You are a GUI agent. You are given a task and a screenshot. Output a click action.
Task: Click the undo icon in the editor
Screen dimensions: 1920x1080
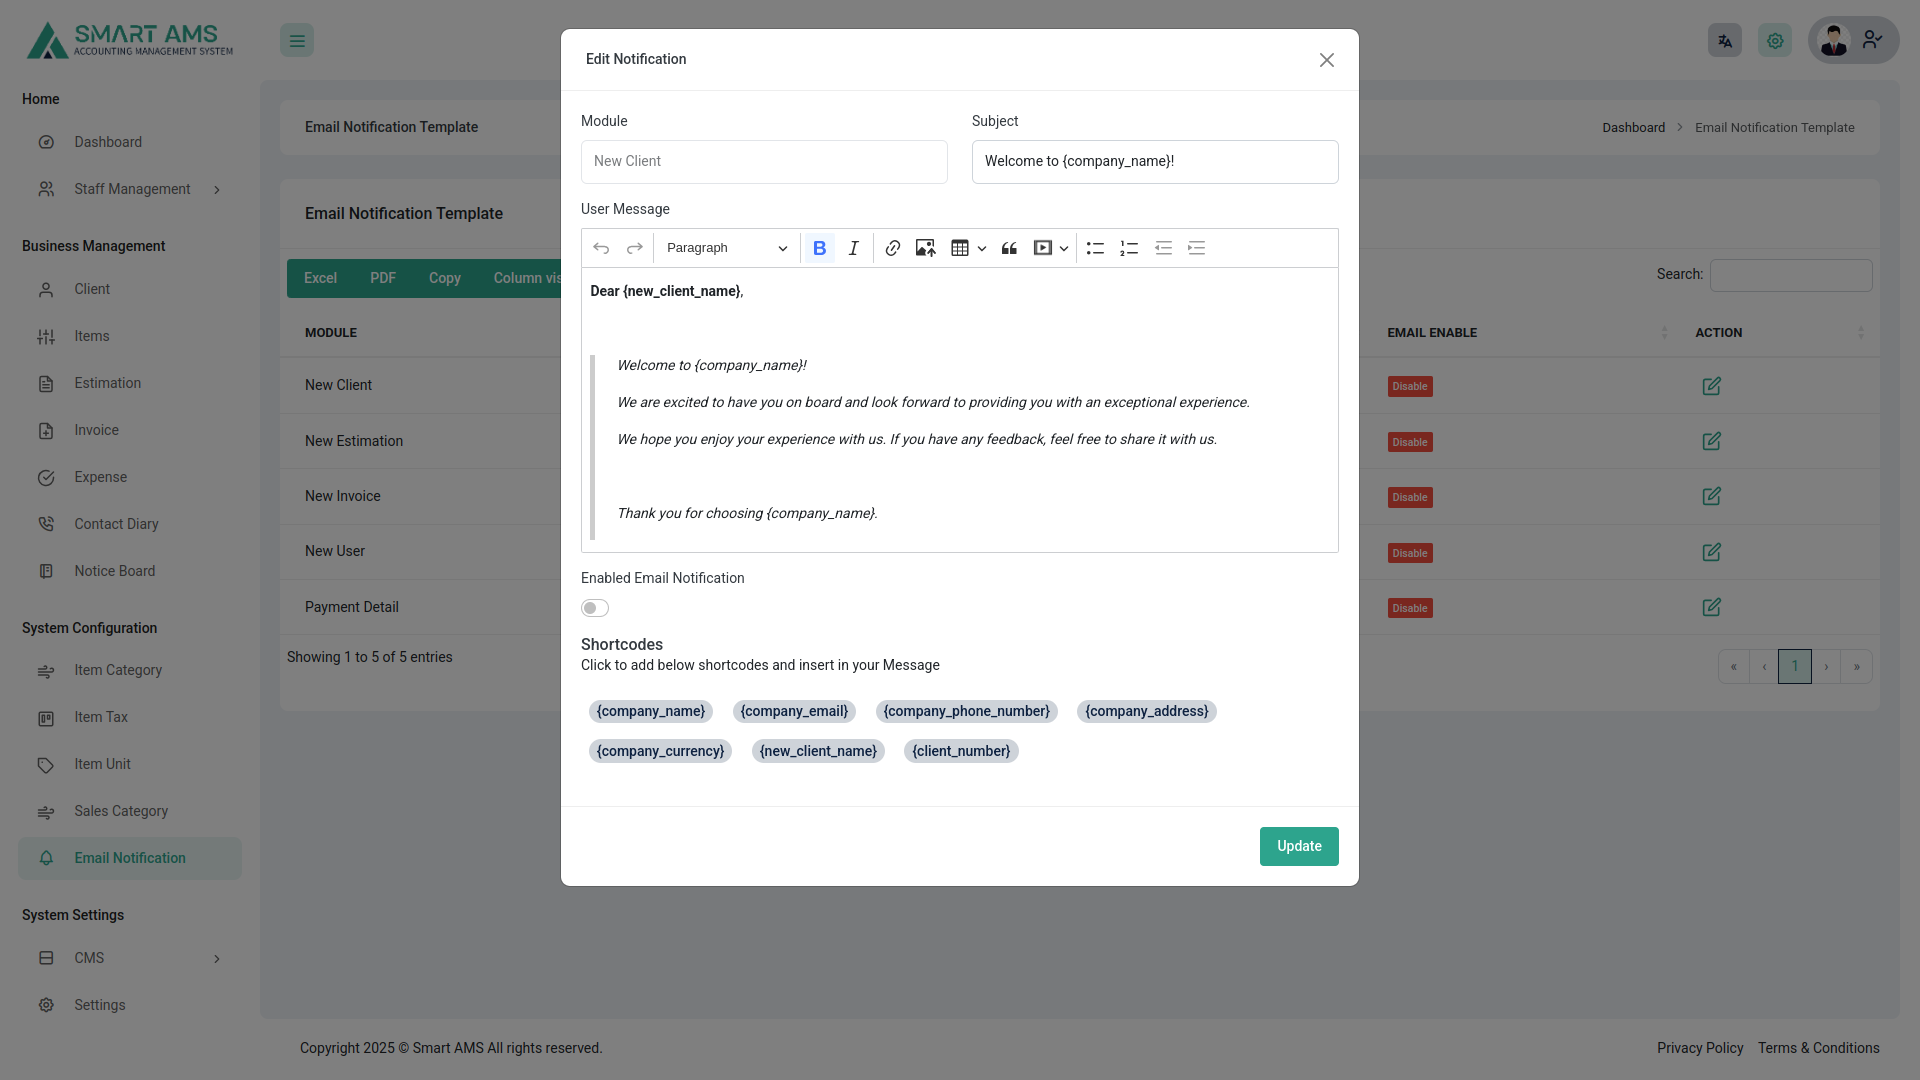(601, 248)
